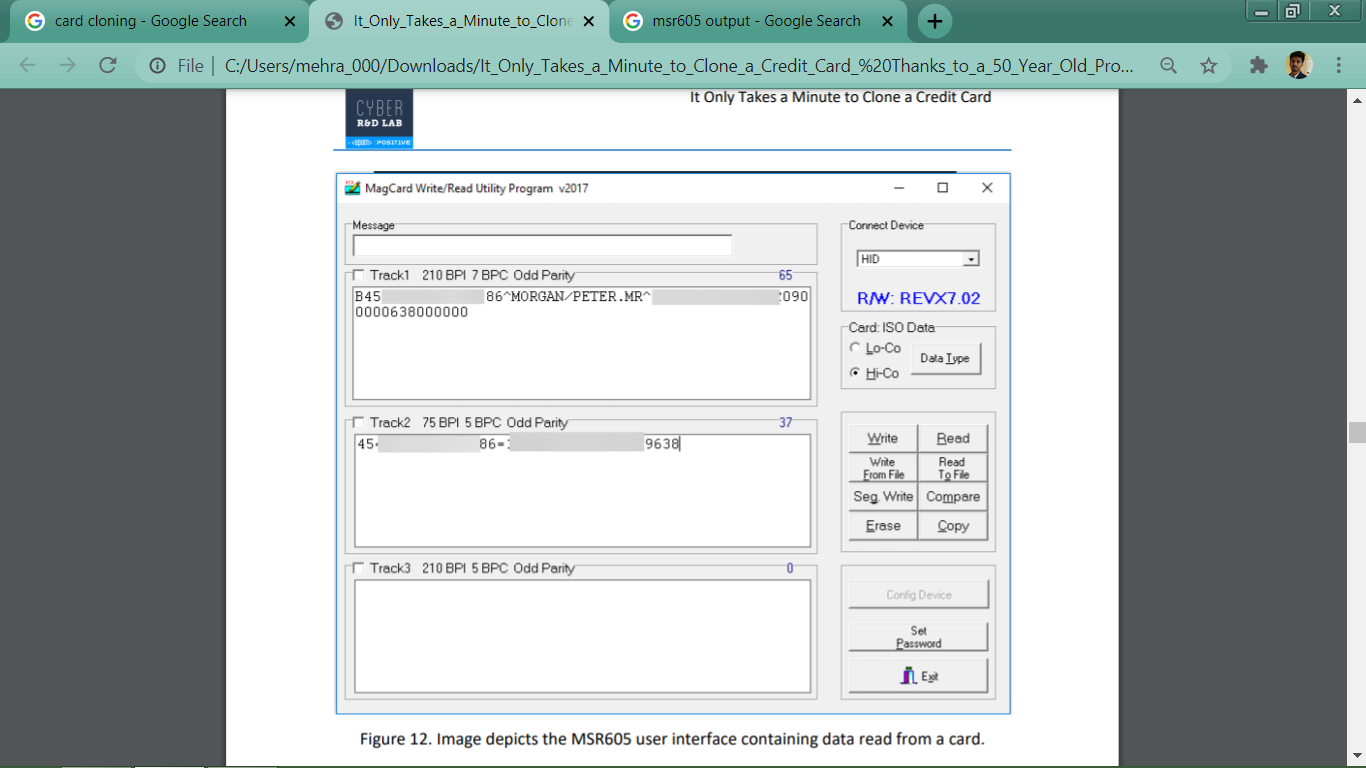The width and height of the screenshot is (1366, 768).
Task: Close the msr605 output search tab
Action: (x=886, y=21)
